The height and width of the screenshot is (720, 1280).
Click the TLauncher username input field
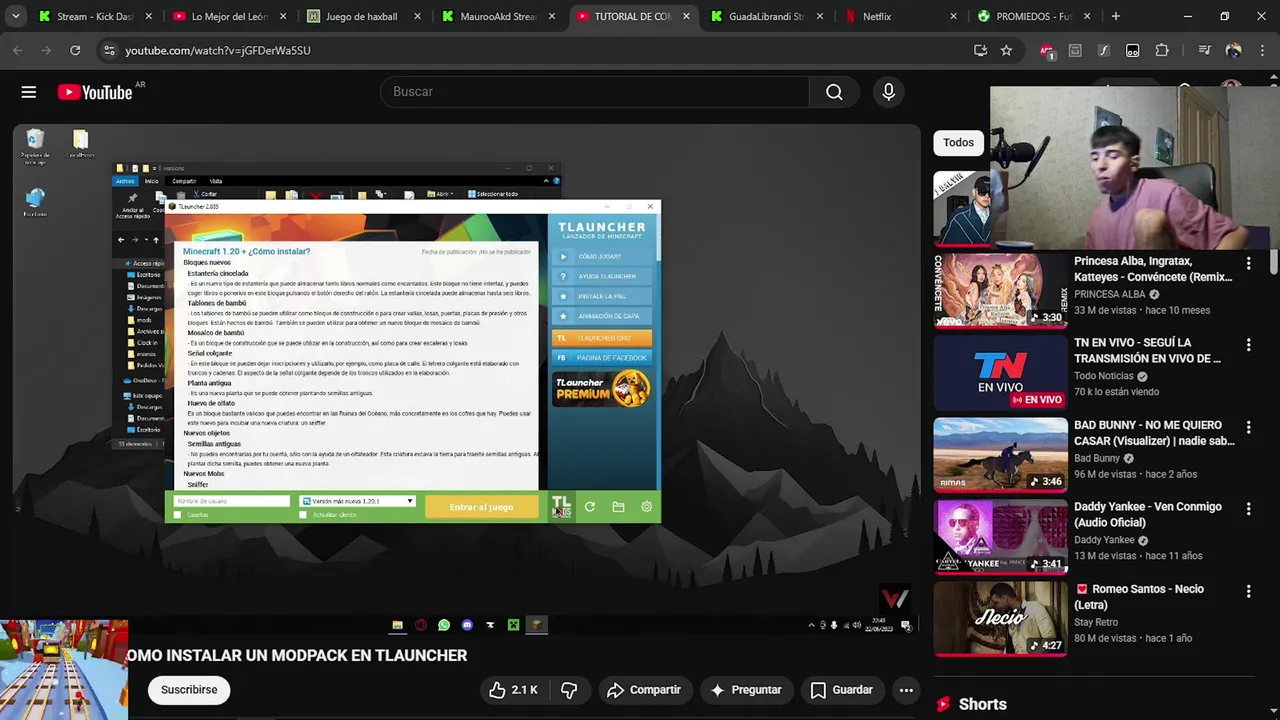click(232, 501)
